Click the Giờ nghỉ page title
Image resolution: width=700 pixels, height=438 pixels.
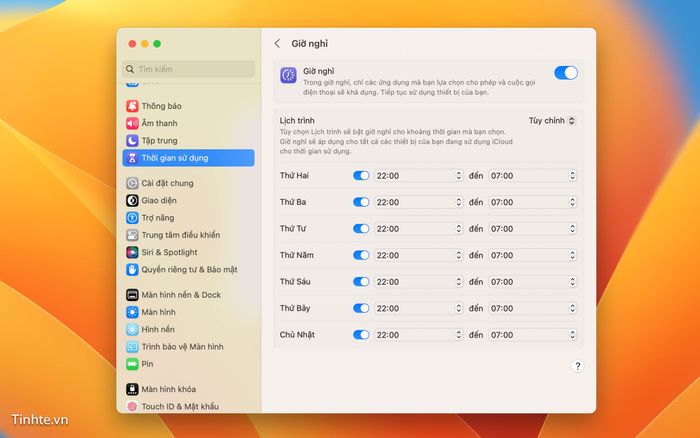[309, 44]
